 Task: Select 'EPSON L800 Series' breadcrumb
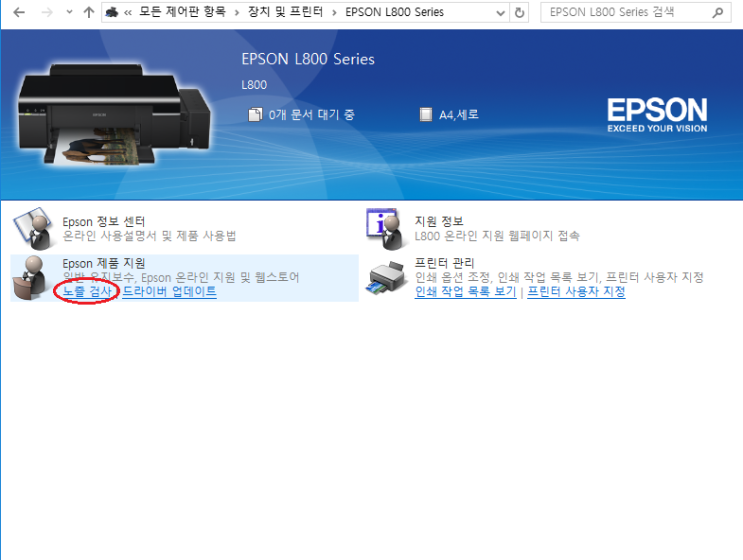pos(394,12)
